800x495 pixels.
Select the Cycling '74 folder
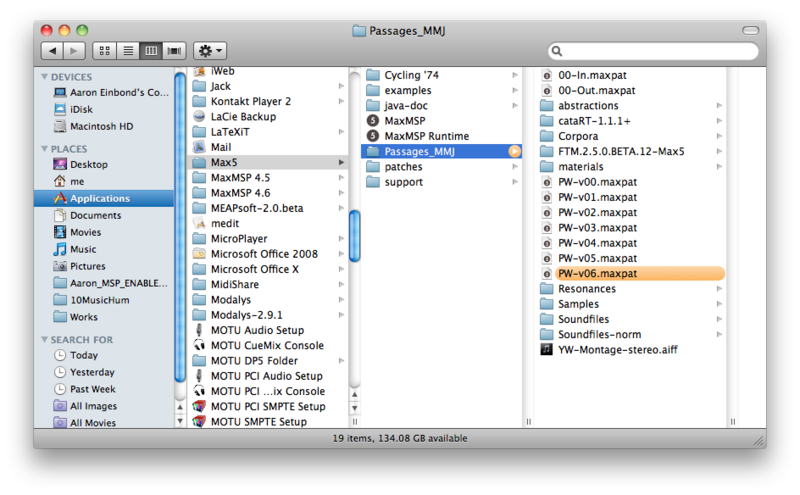click(x=403, y=75)
